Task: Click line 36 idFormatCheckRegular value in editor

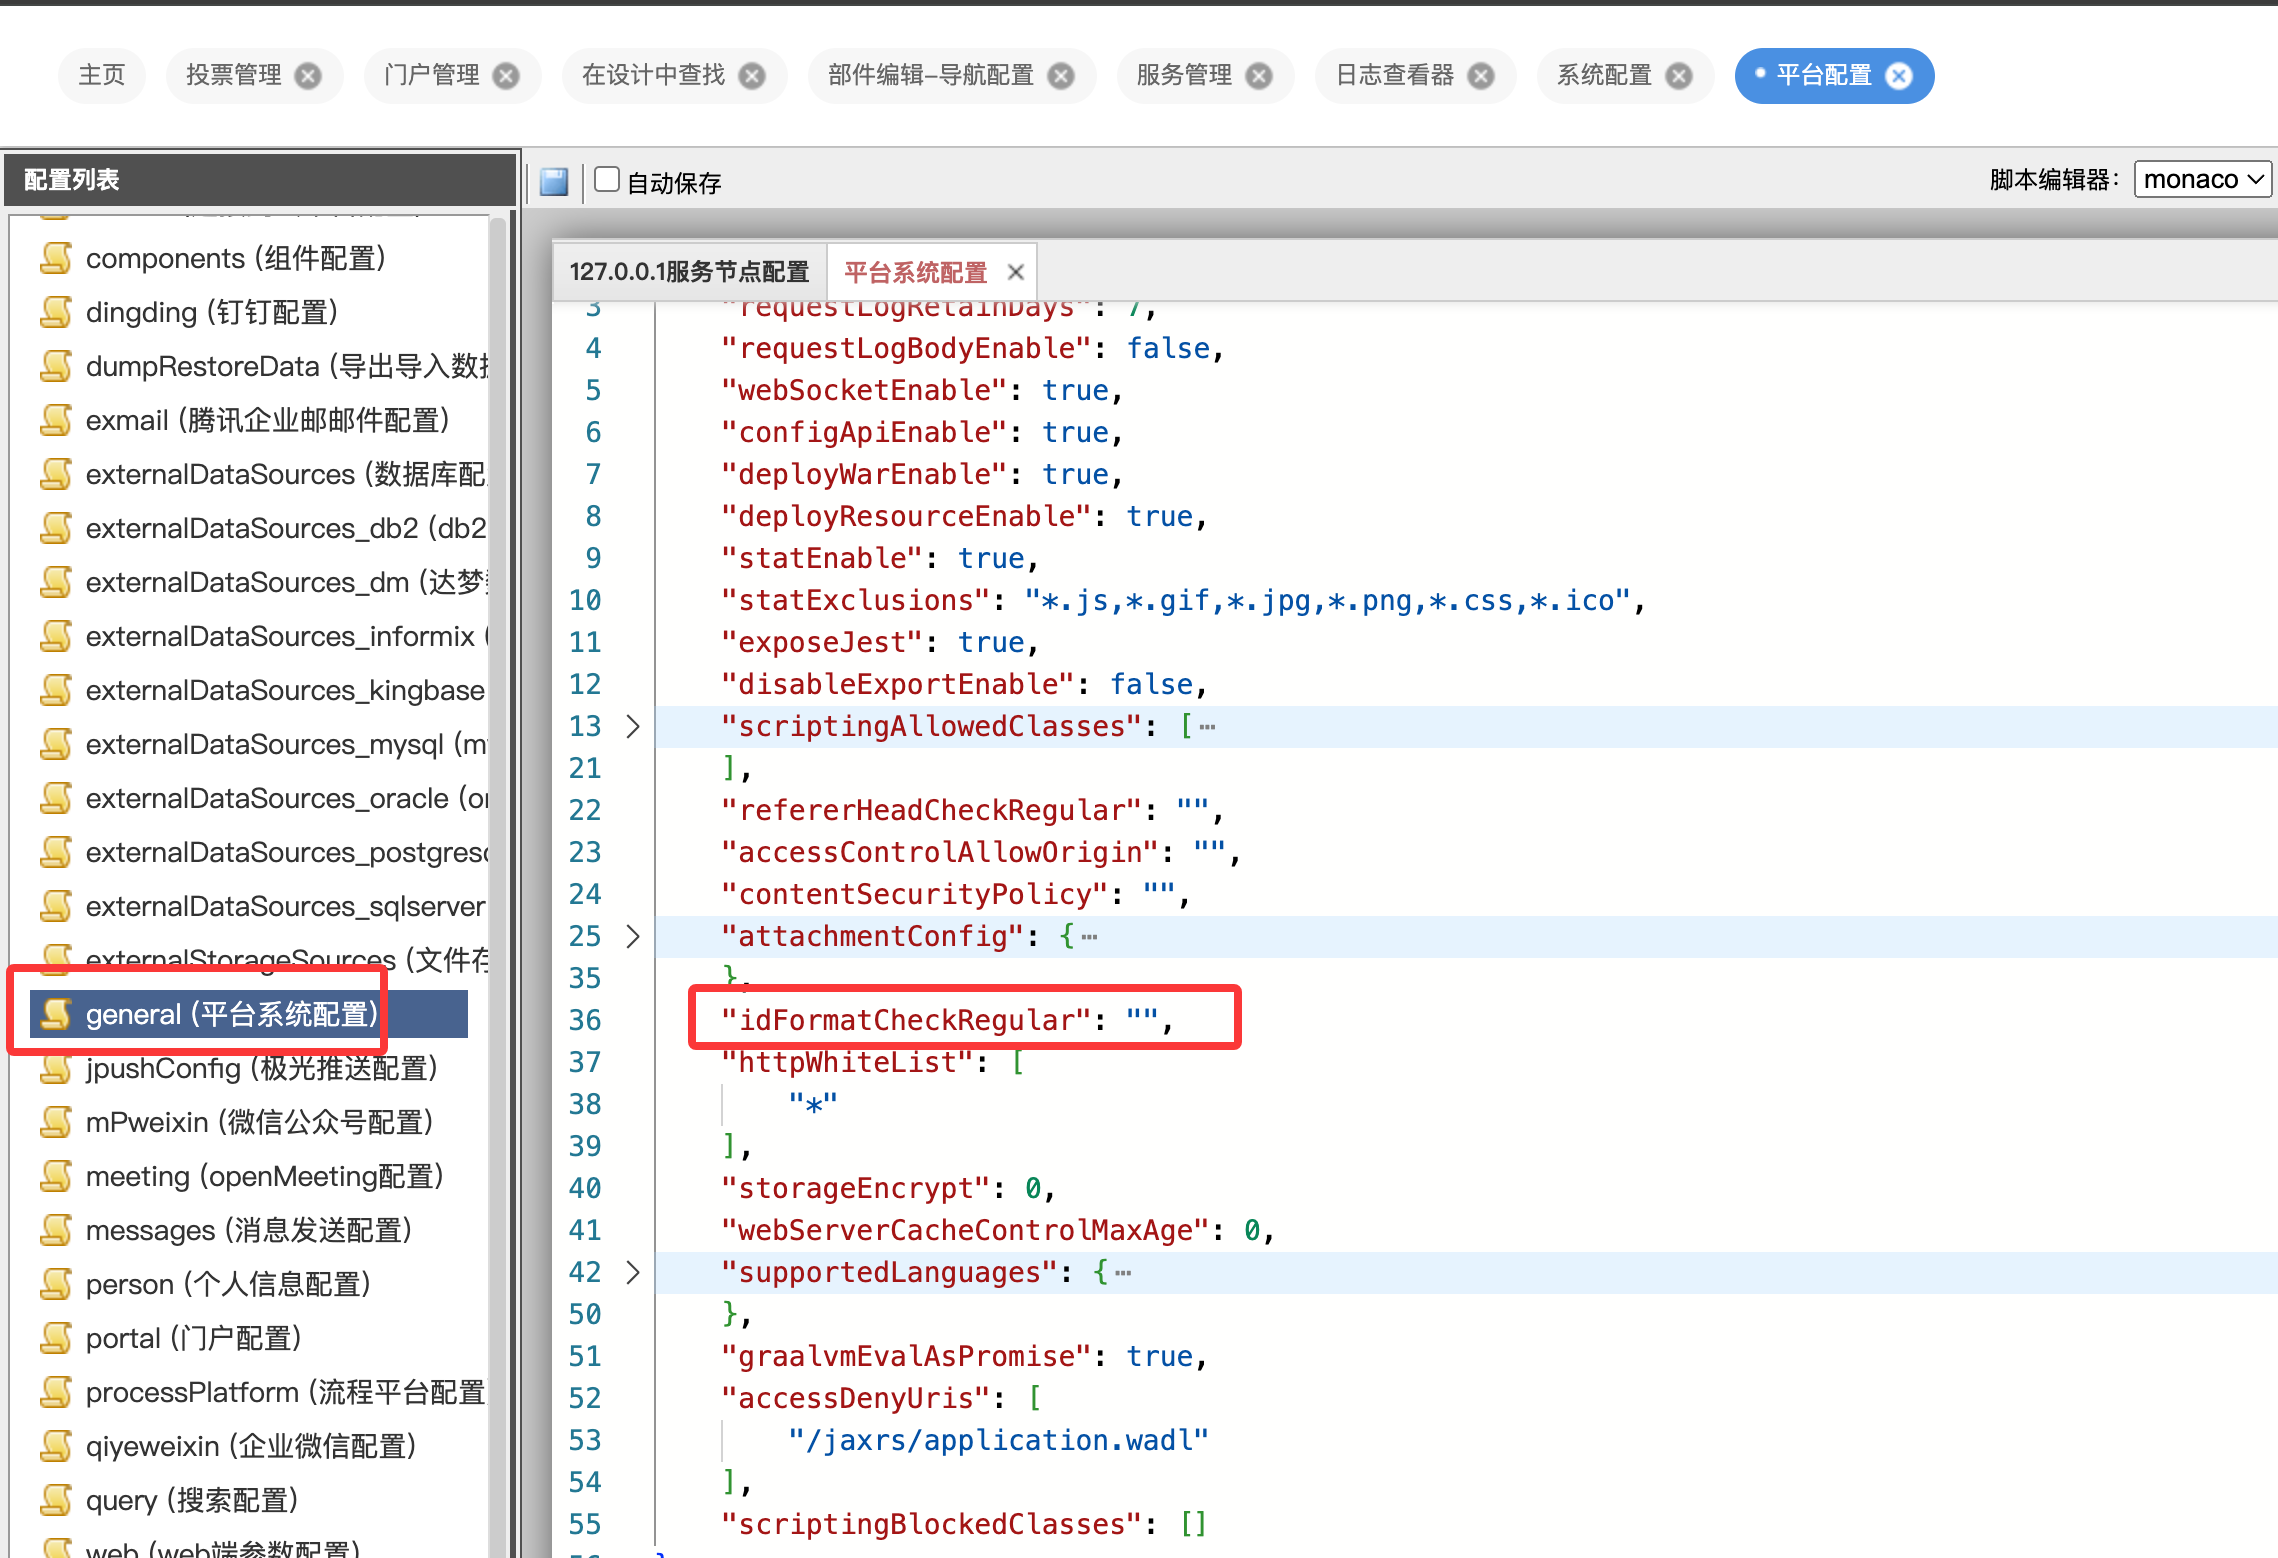Action: [1141, 1020]
